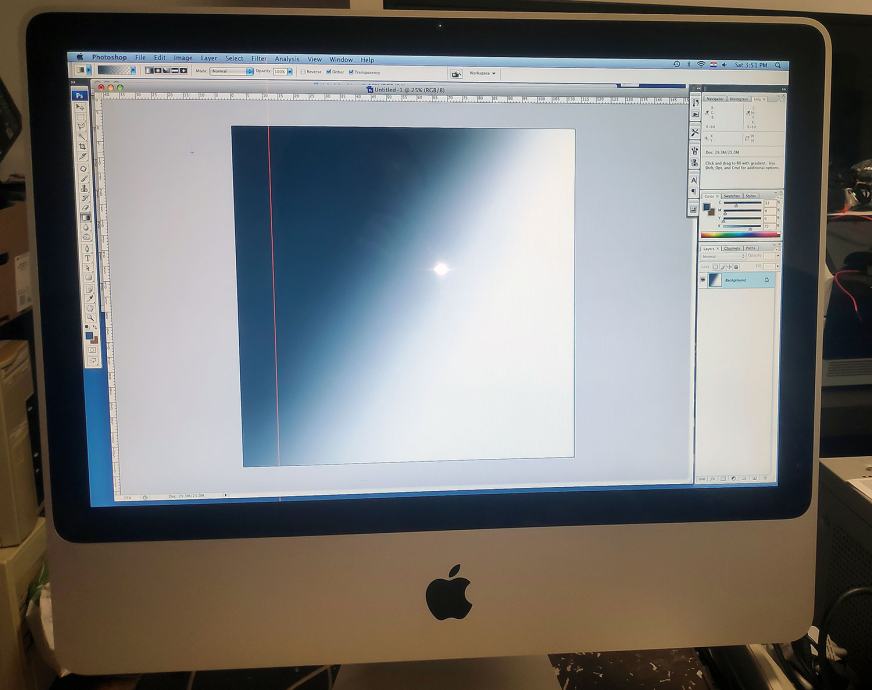Screen dimensions: 872x690
Task: Open the Filter menu
Action: point(258,58)
